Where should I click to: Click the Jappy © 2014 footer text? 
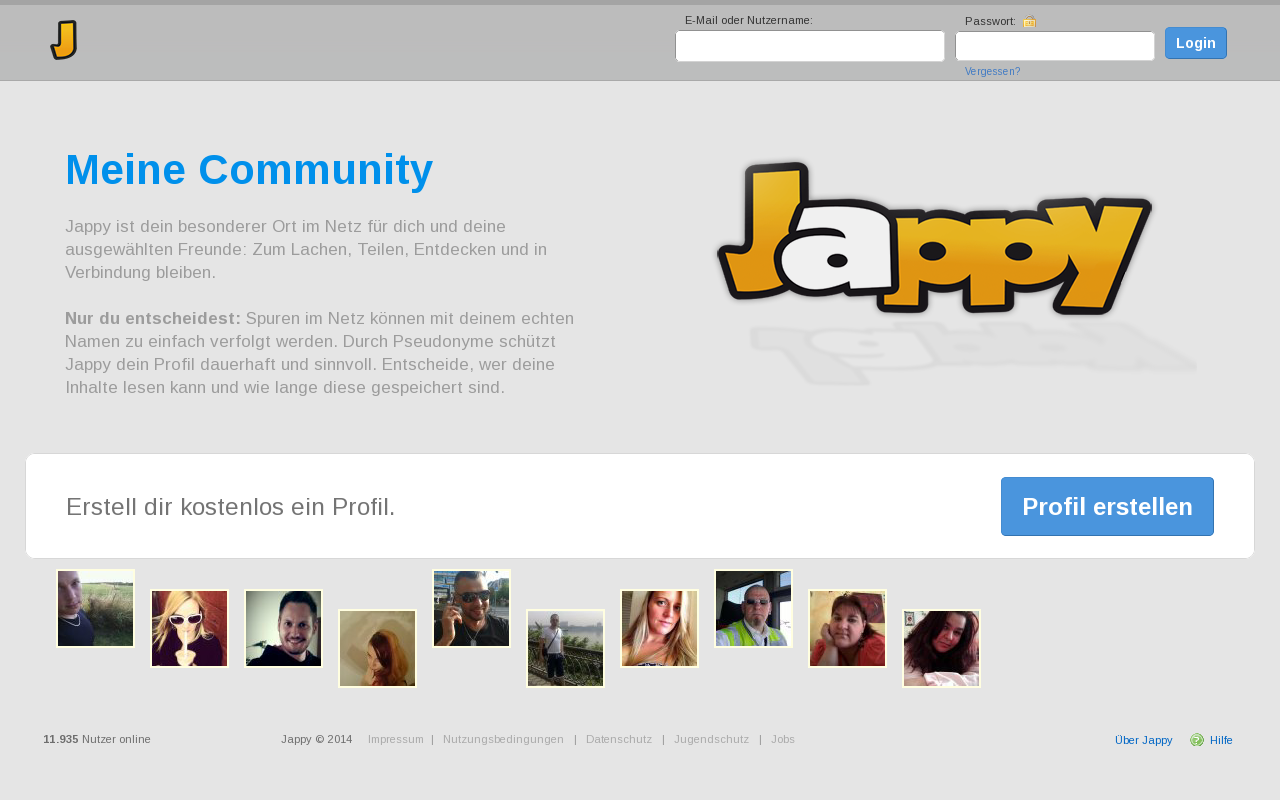coord(317,740)
